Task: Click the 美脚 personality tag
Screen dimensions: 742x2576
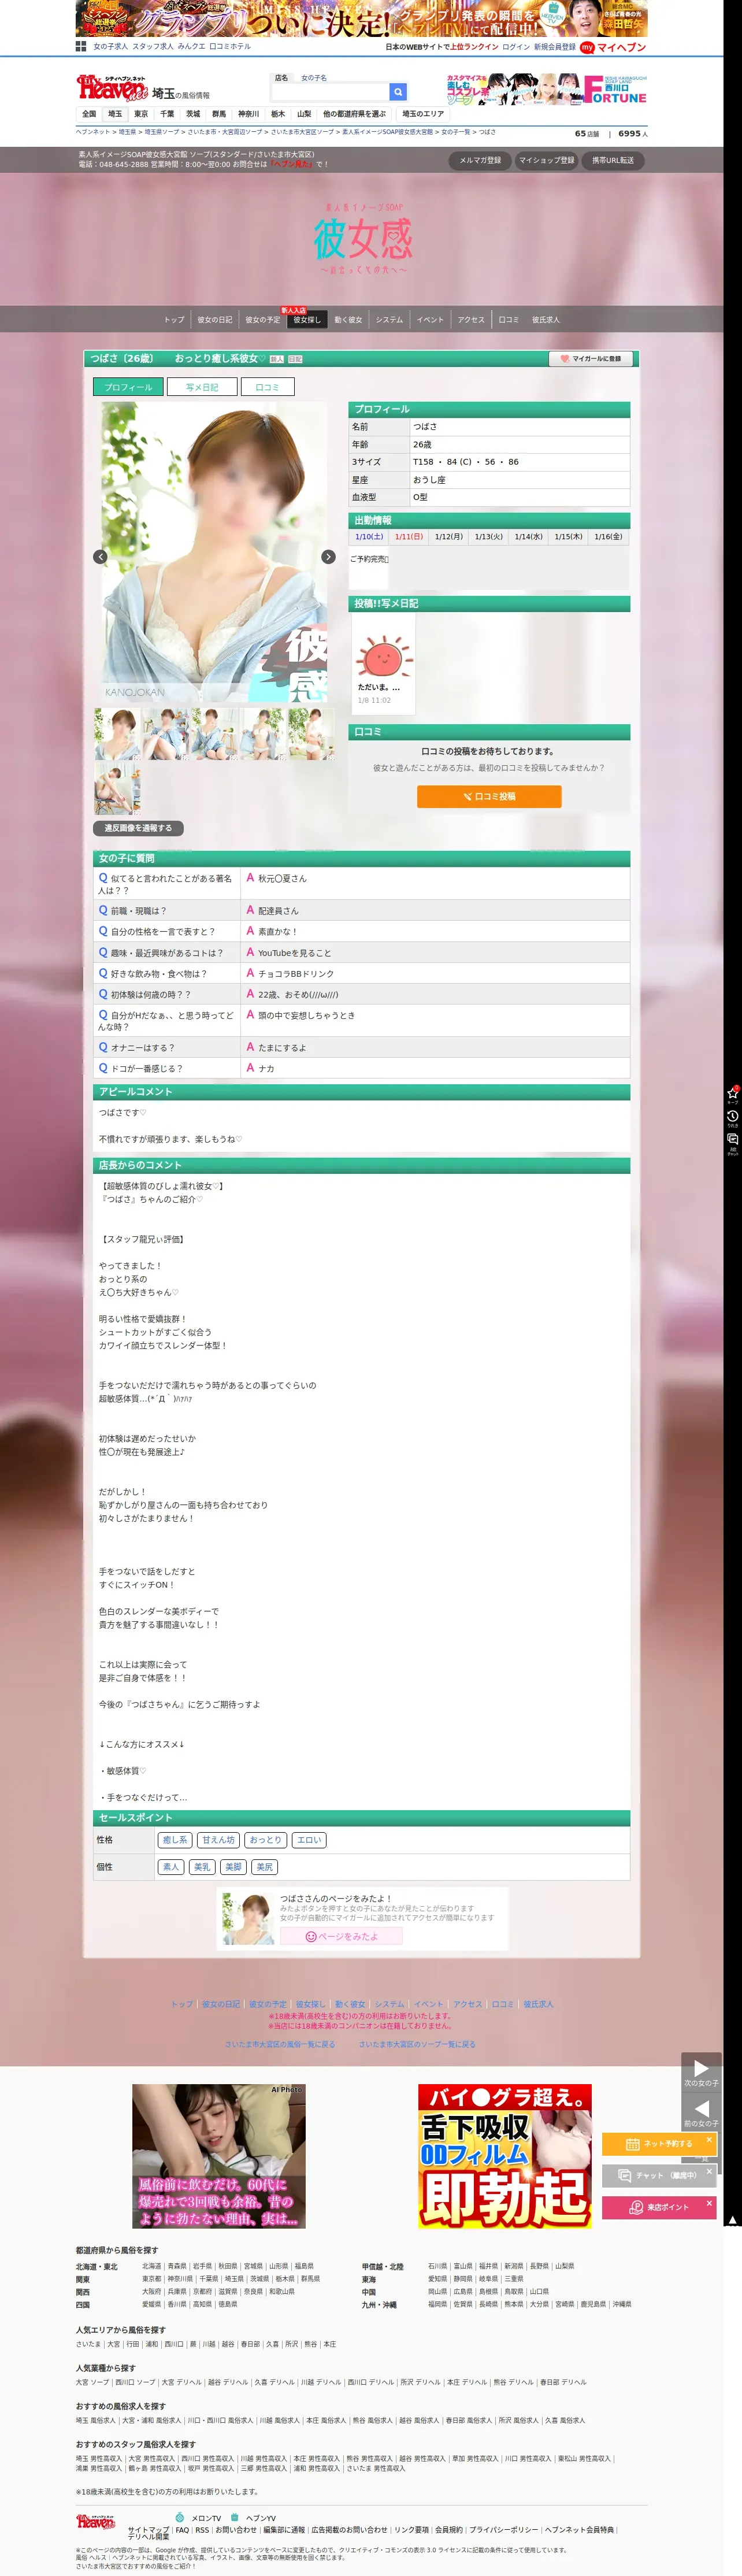Action: coord(233,1867)
